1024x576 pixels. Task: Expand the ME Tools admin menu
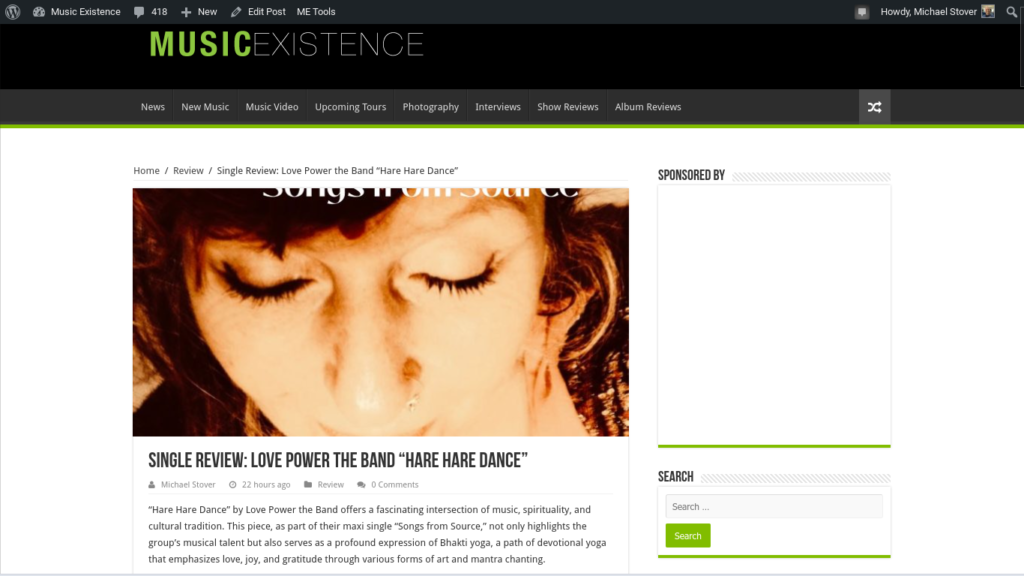(316, 12)
